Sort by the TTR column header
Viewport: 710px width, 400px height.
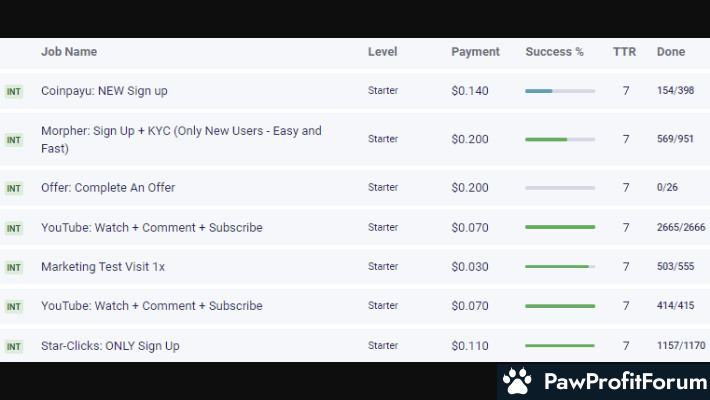tap(624, 52)
